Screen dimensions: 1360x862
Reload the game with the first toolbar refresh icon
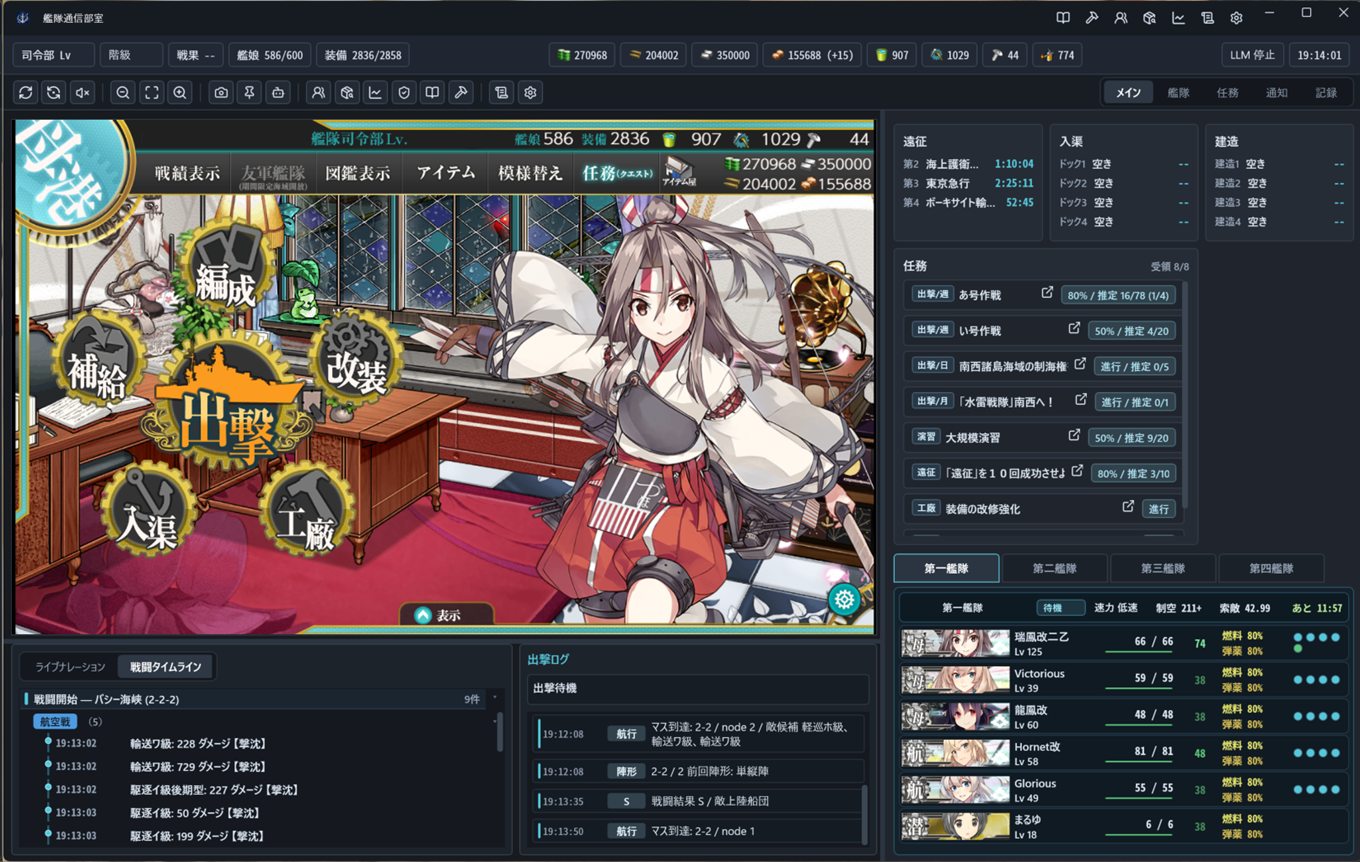coord(26,92)
